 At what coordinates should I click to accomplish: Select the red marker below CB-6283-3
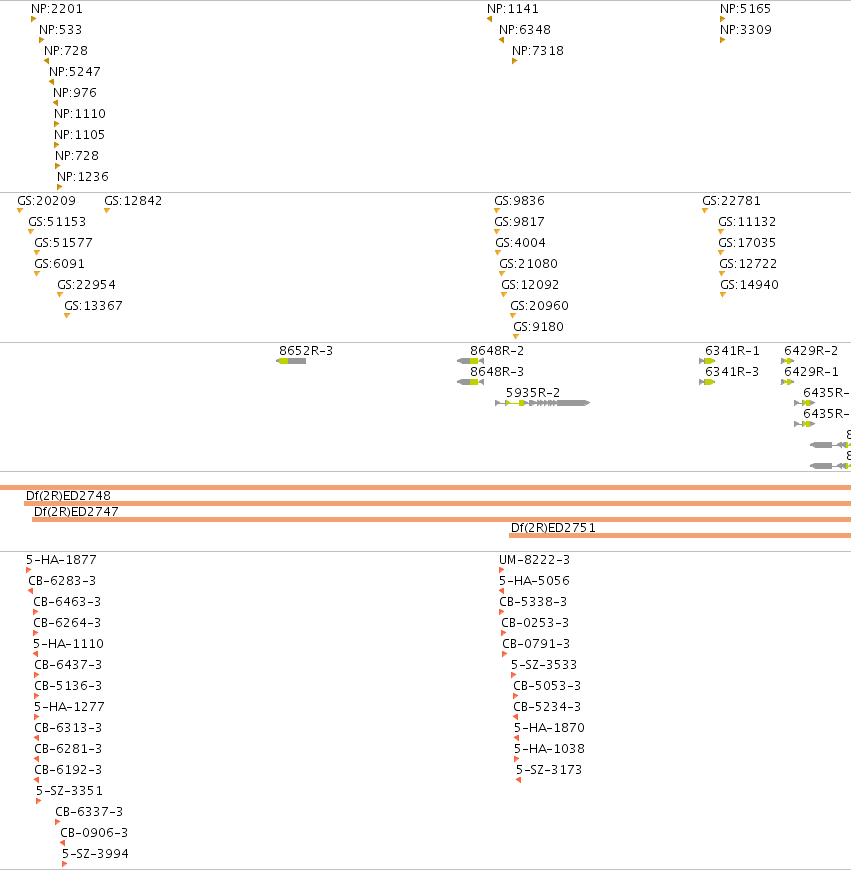(31, 591)
